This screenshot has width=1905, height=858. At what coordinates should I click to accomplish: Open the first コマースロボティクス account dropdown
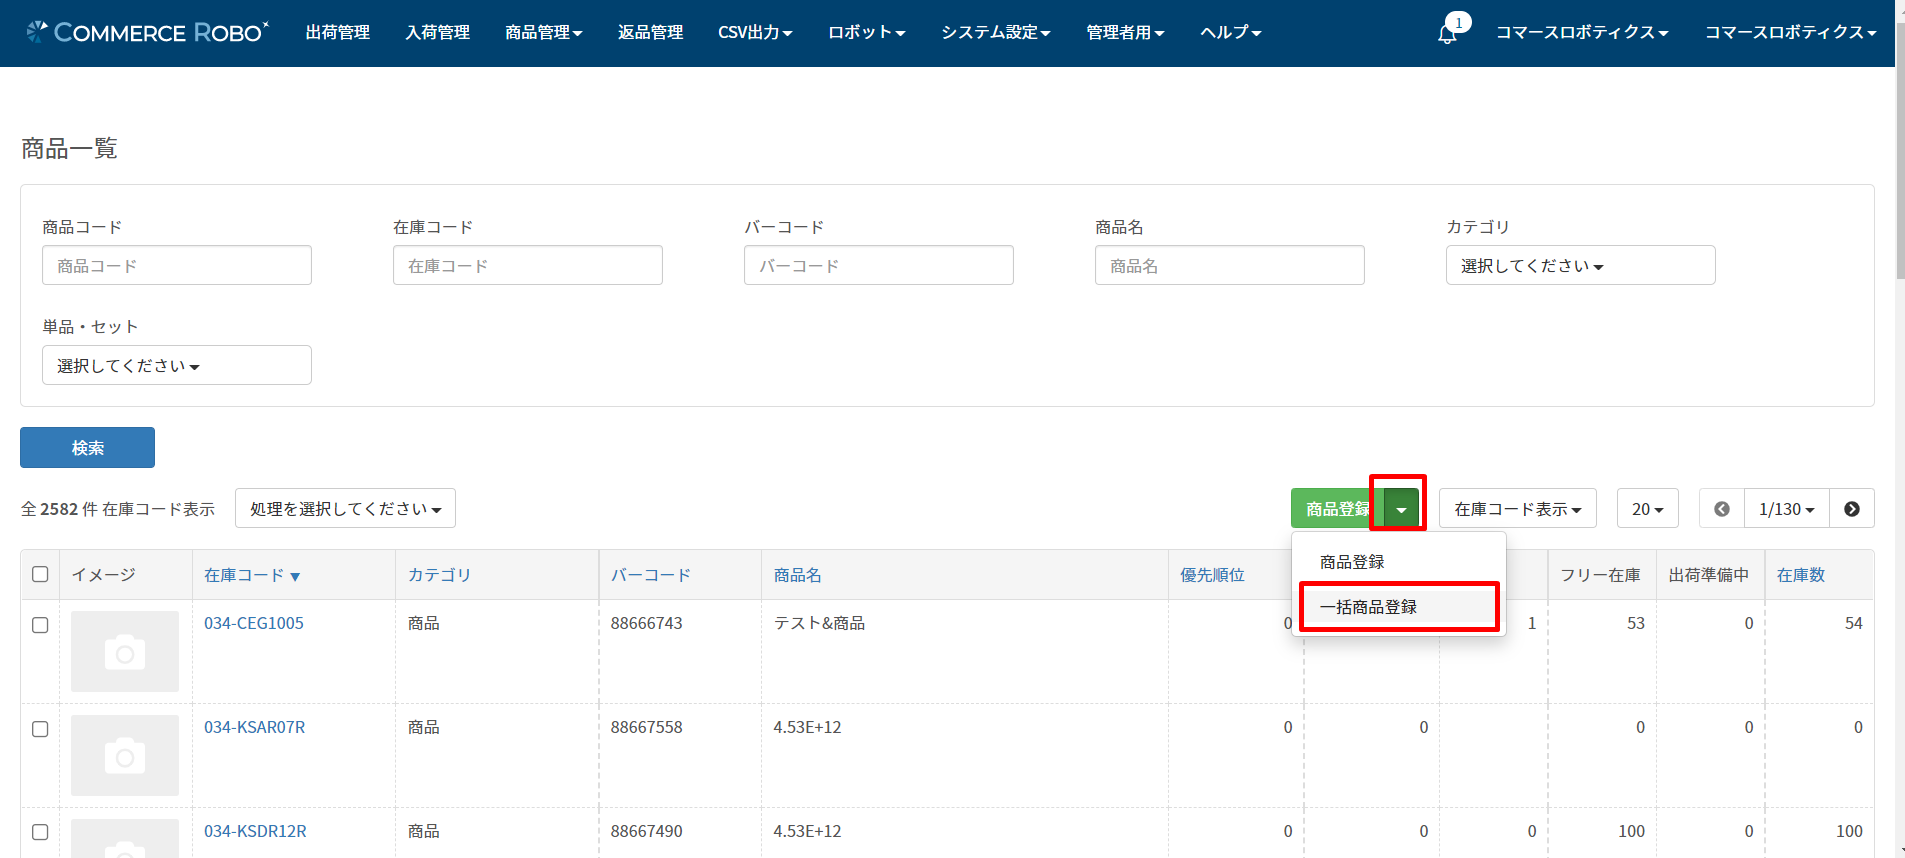pyautogui.click(x=1582, y=32)
